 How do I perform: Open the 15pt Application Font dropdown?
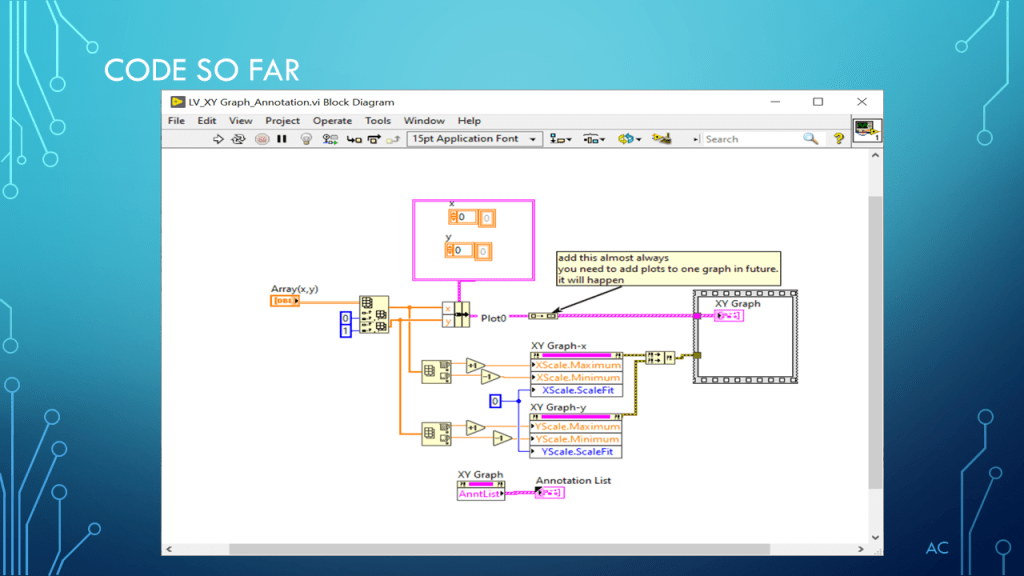click(474, 140)
